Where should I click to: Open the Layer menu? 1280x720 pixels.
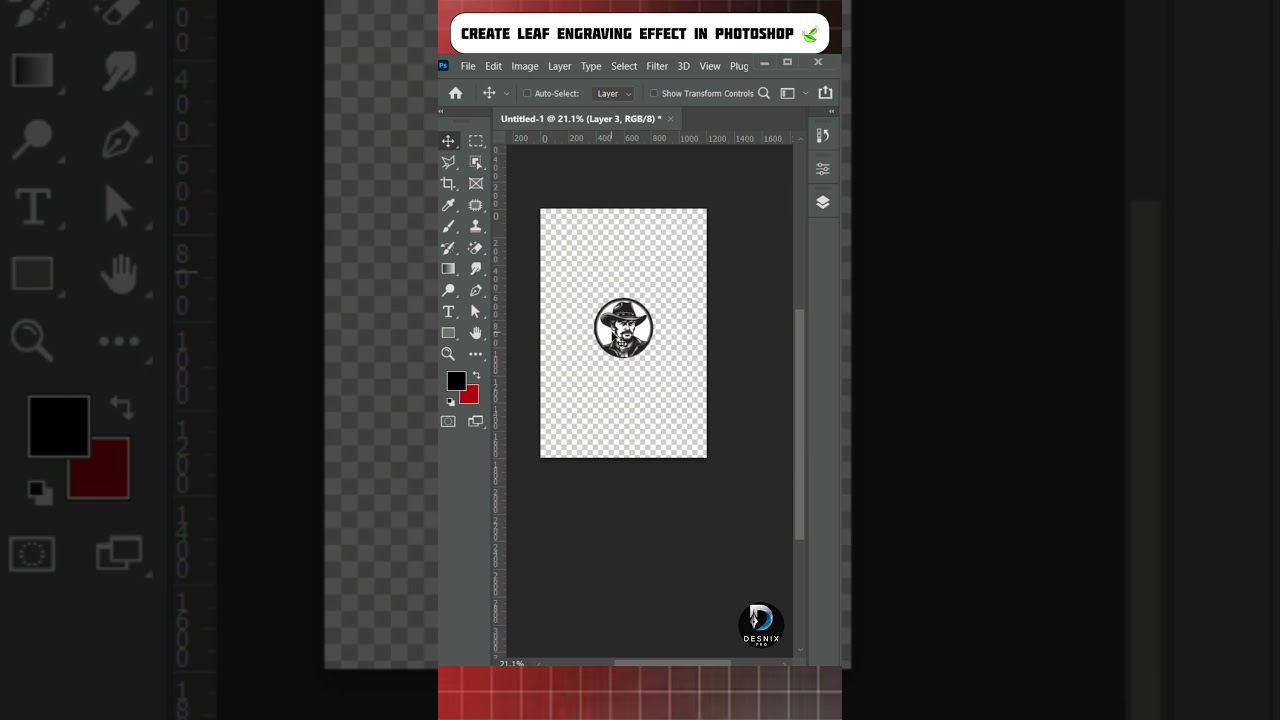[x=560, y=66]
